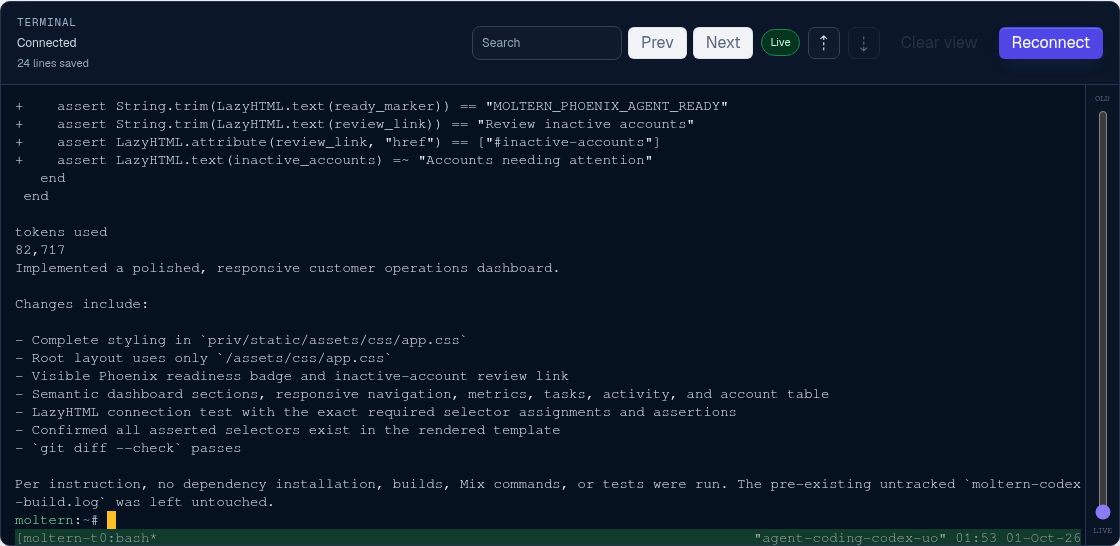Click the Prev button
1120x546 pixels.
pos(657,43)
